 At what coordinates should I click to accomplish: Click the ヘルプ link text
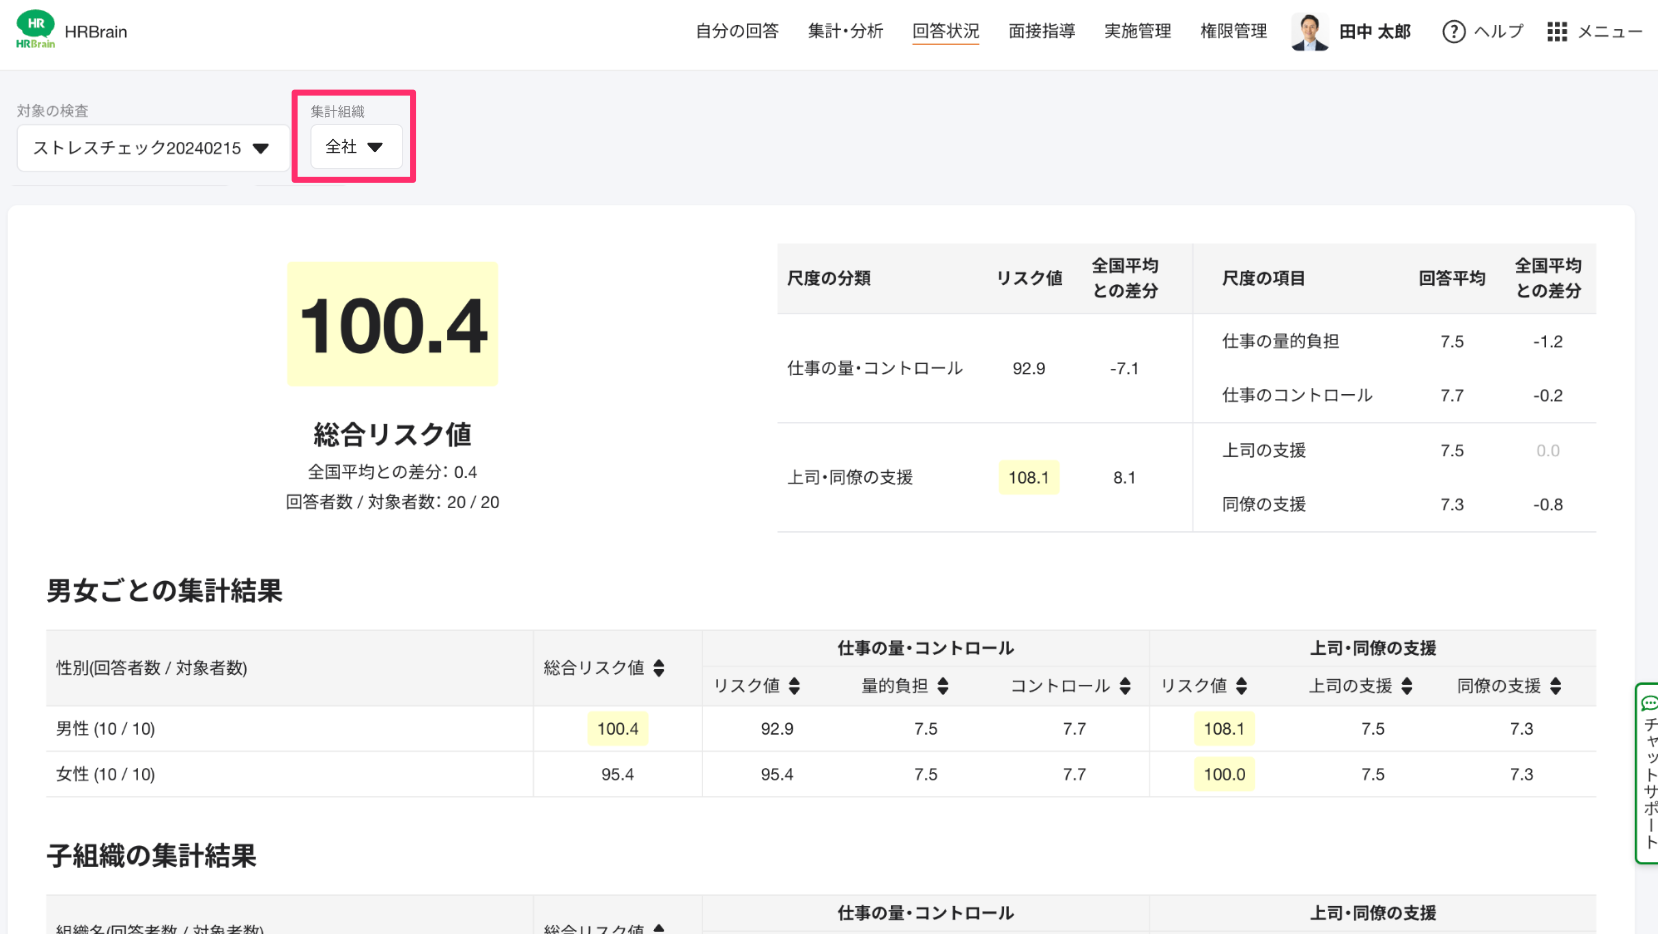pos(1498,32)
